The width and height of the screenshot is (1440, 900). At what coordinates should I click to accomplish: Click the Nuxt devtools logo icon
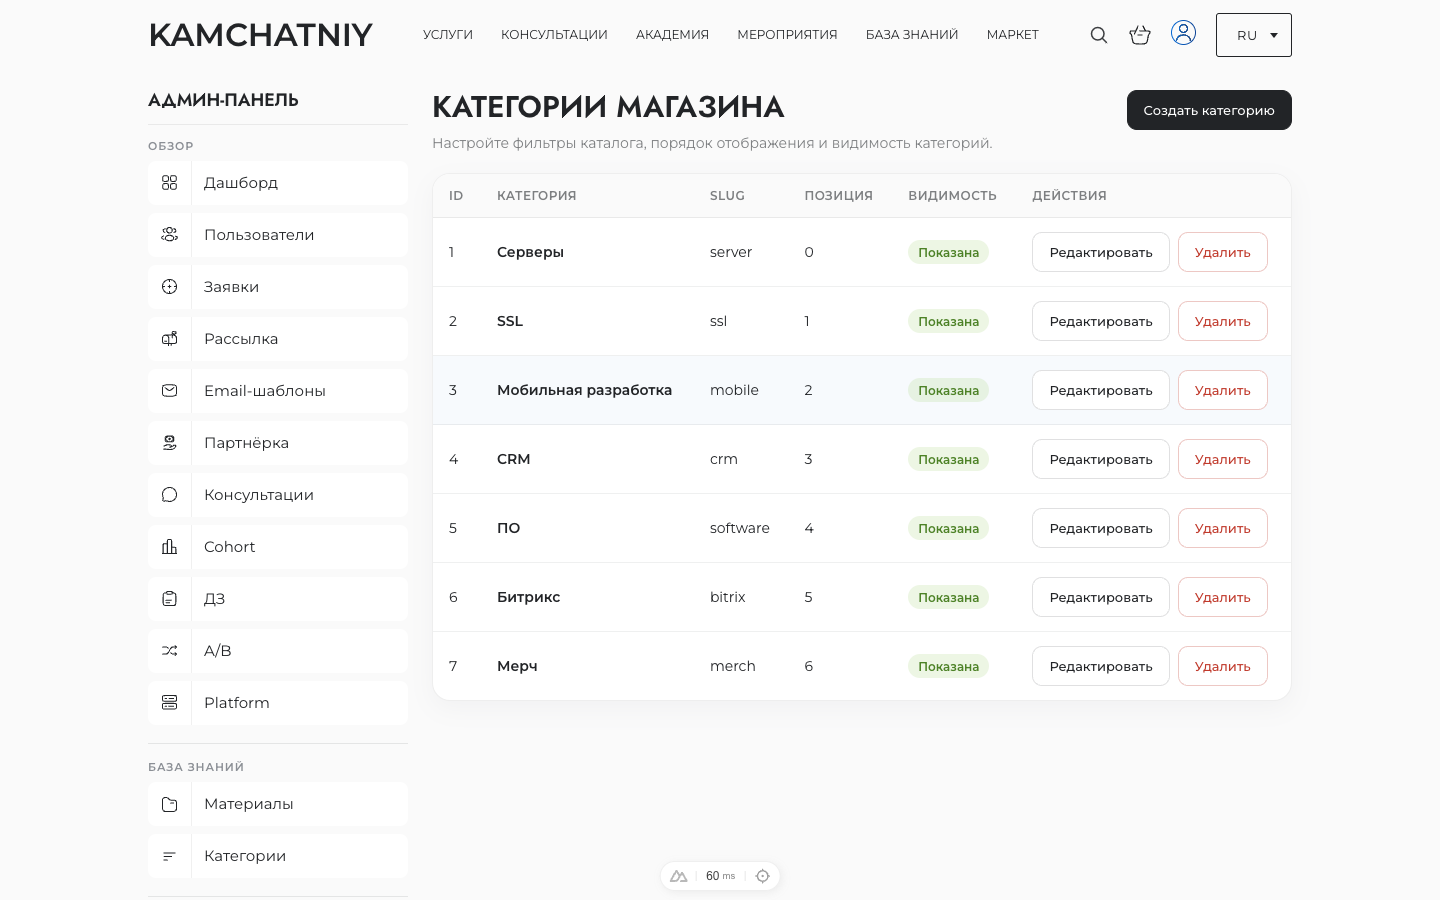(x=679, y=876)
